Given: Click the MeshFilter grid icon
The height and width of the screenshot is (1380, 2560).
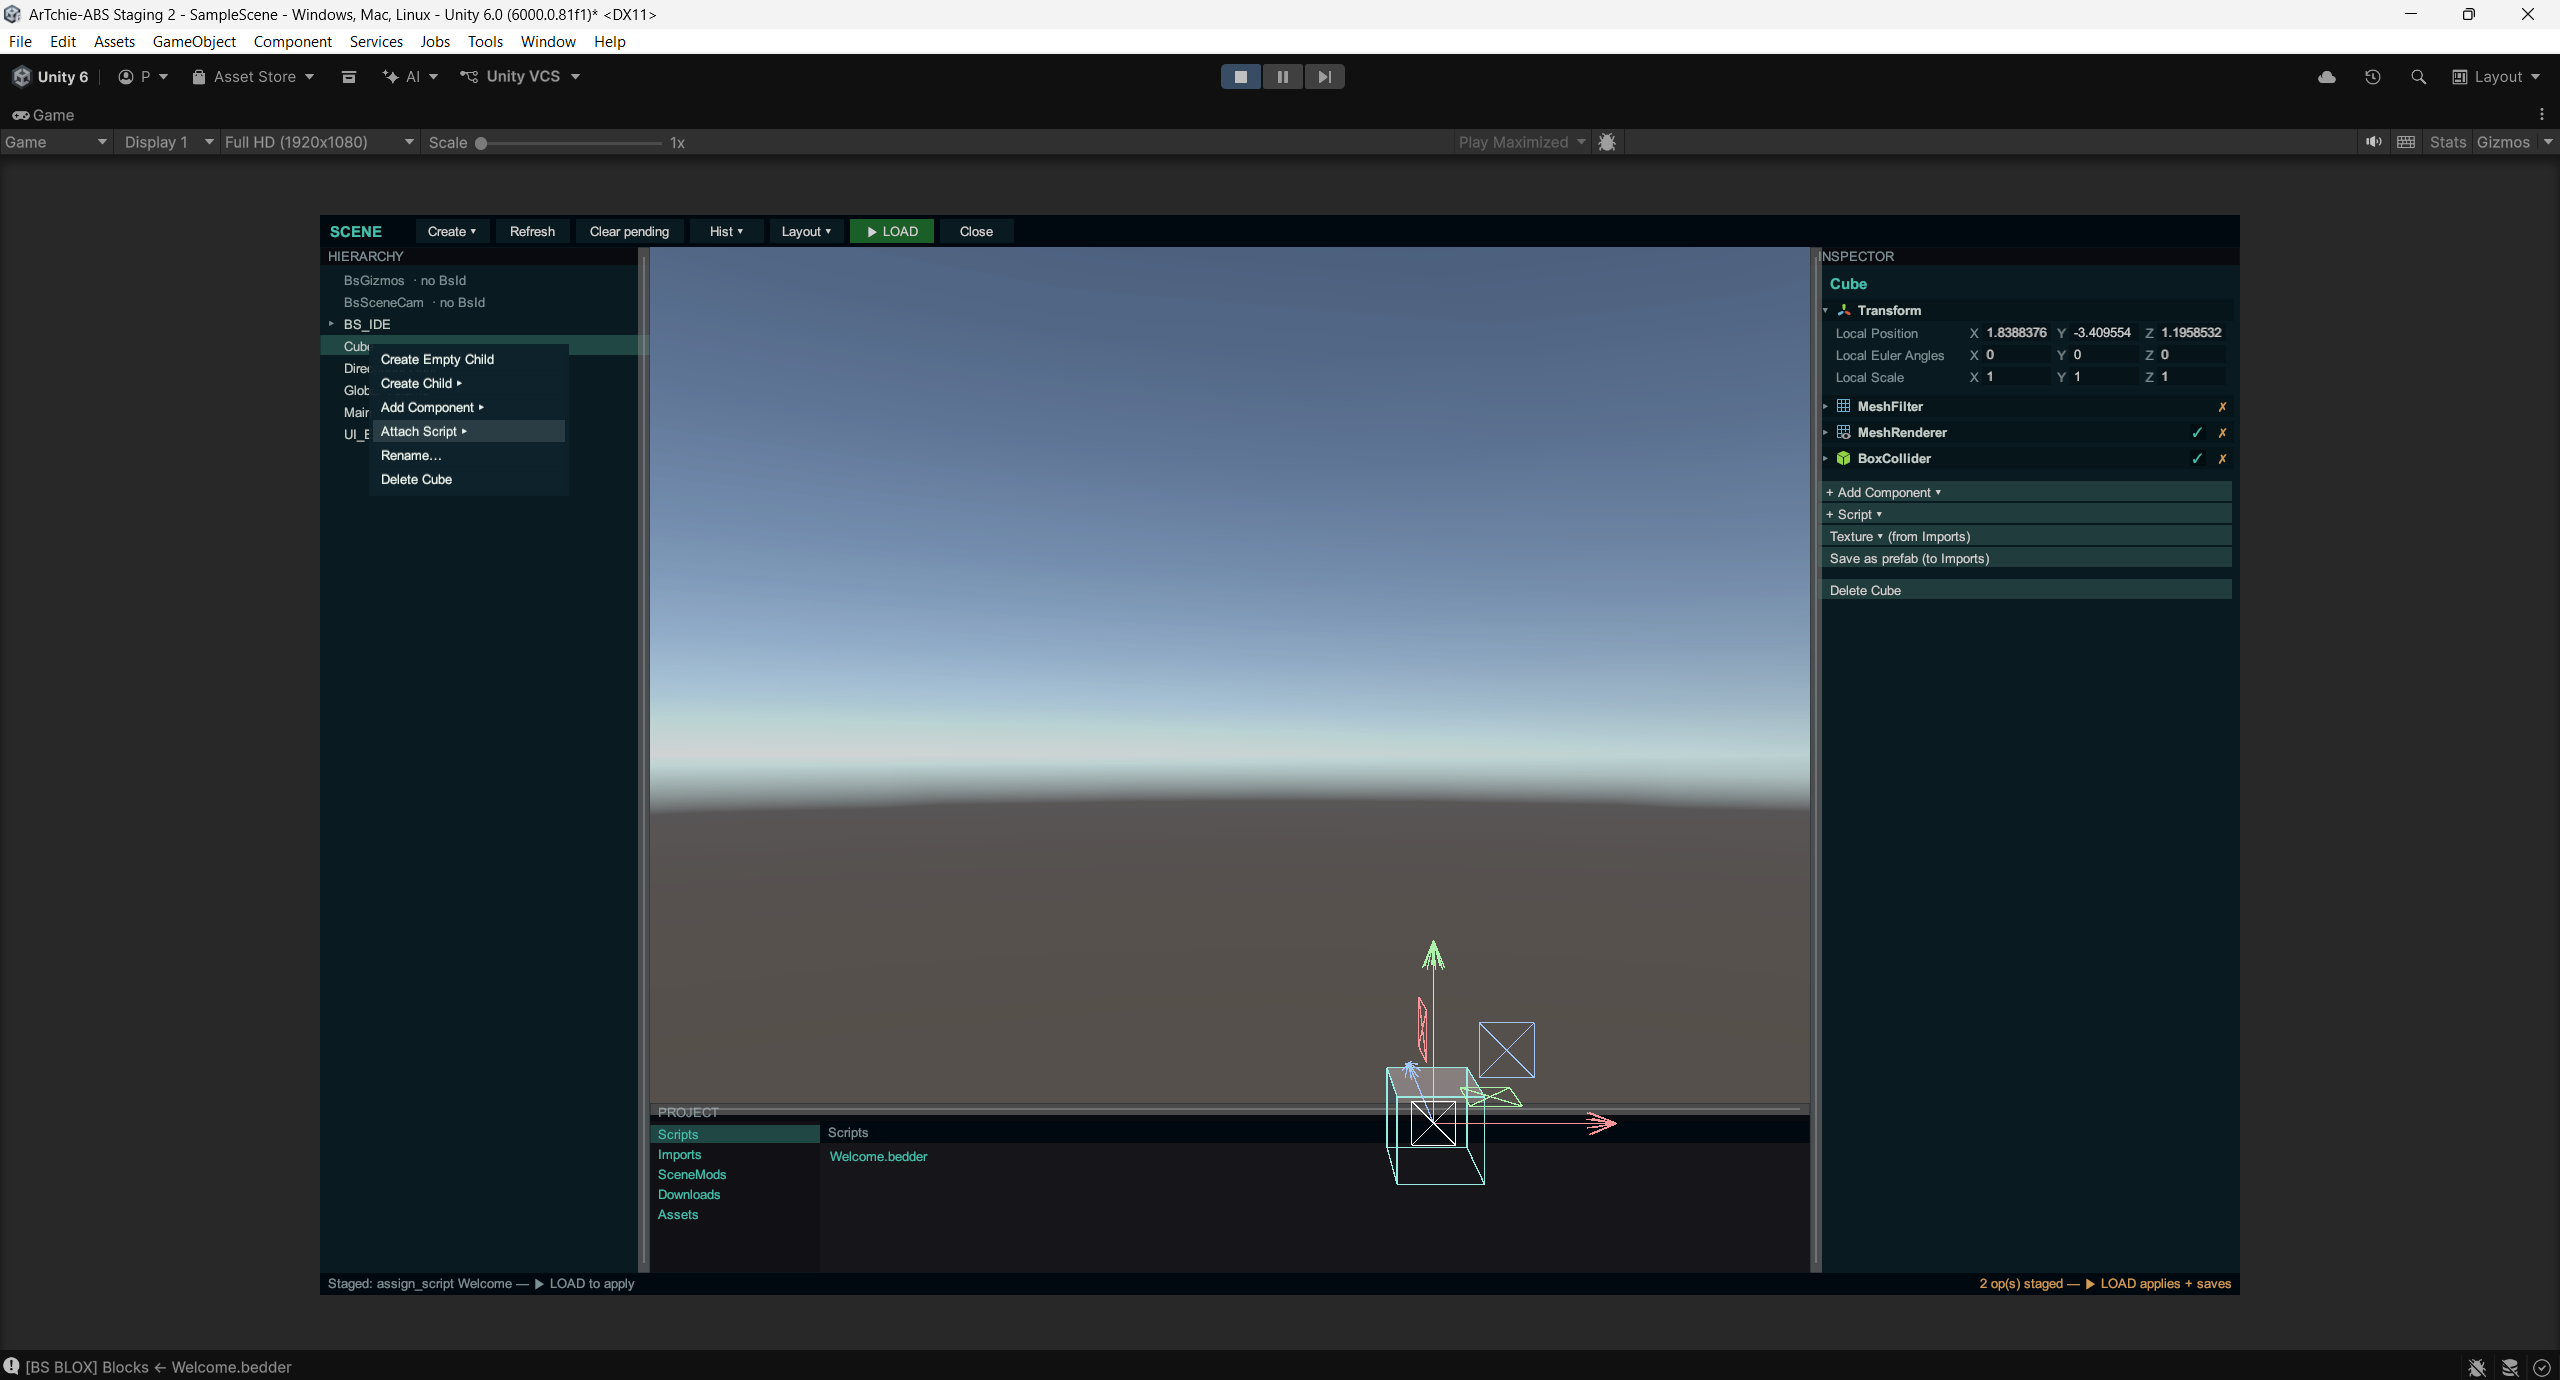Looking at the screenshot, I should [1844, 406].
